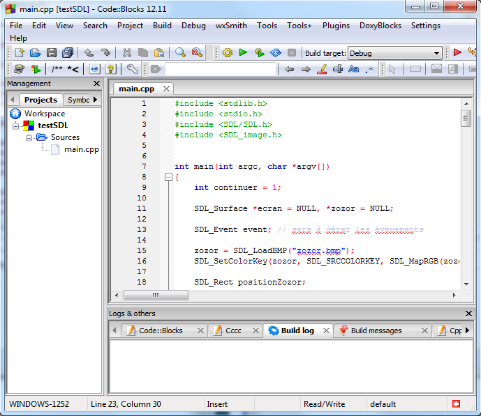This screenshot has width=481, height=416.
Task: Collapse the testSDL project tree node
Action: pyautogui.click(x=16, y=126)
